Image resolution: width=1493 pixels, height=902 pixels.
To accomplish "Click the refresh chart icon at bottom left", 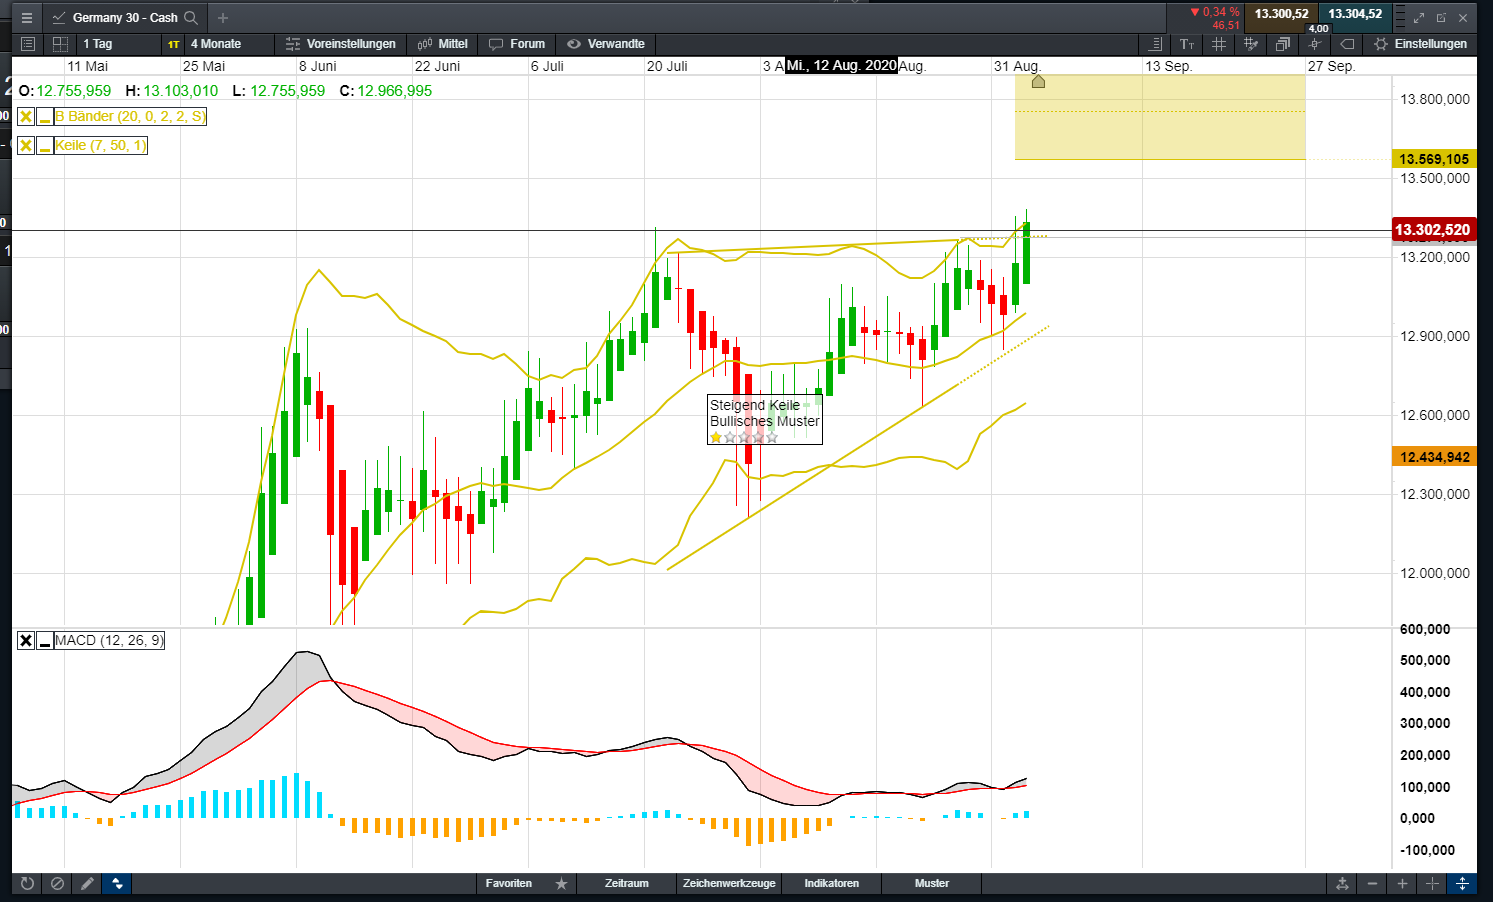I will tap(27, 883).
